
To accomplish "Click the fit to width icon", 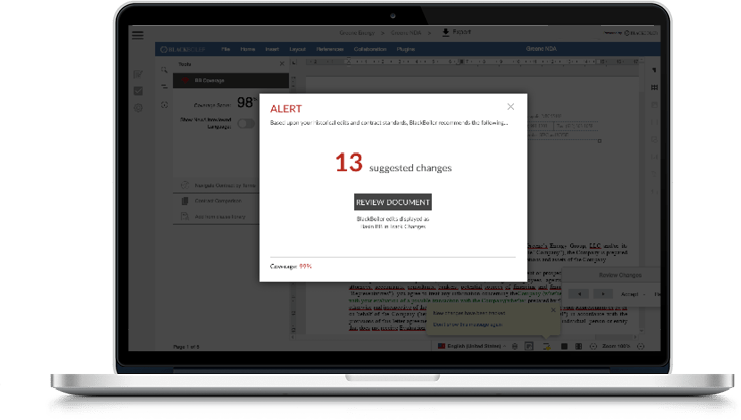I will 578,346.
